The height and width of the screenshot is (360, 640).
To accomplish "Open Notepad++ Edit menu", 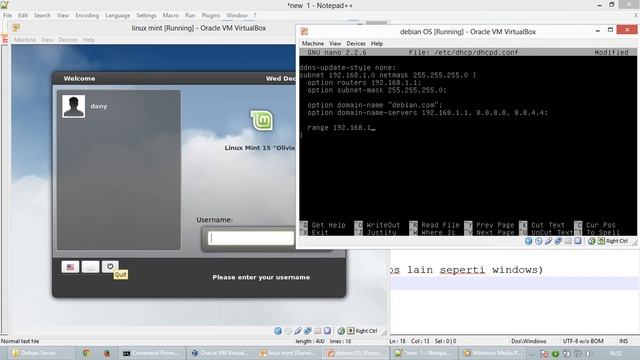I will pos(23,15).
